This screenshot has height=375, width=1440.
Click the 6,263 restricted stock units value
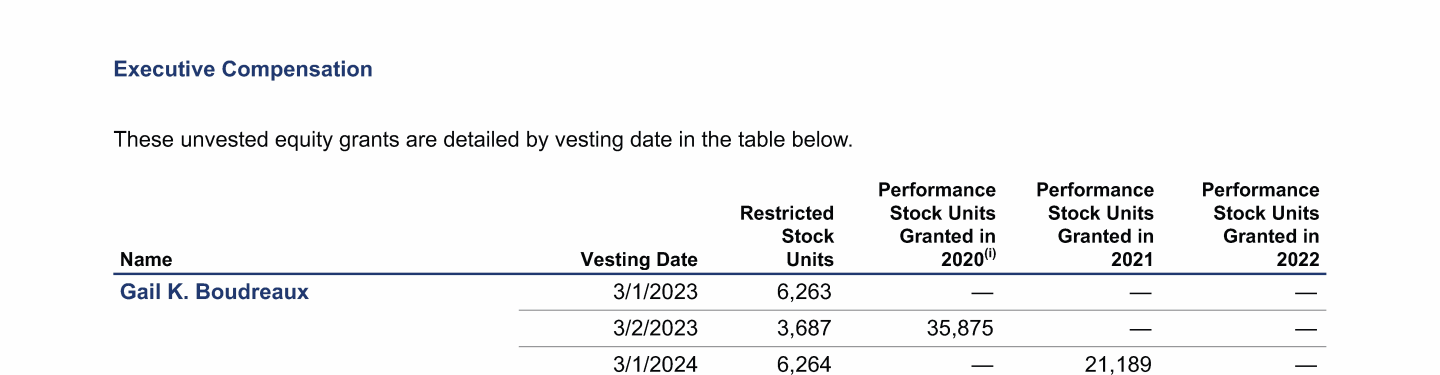coord(804,292)
